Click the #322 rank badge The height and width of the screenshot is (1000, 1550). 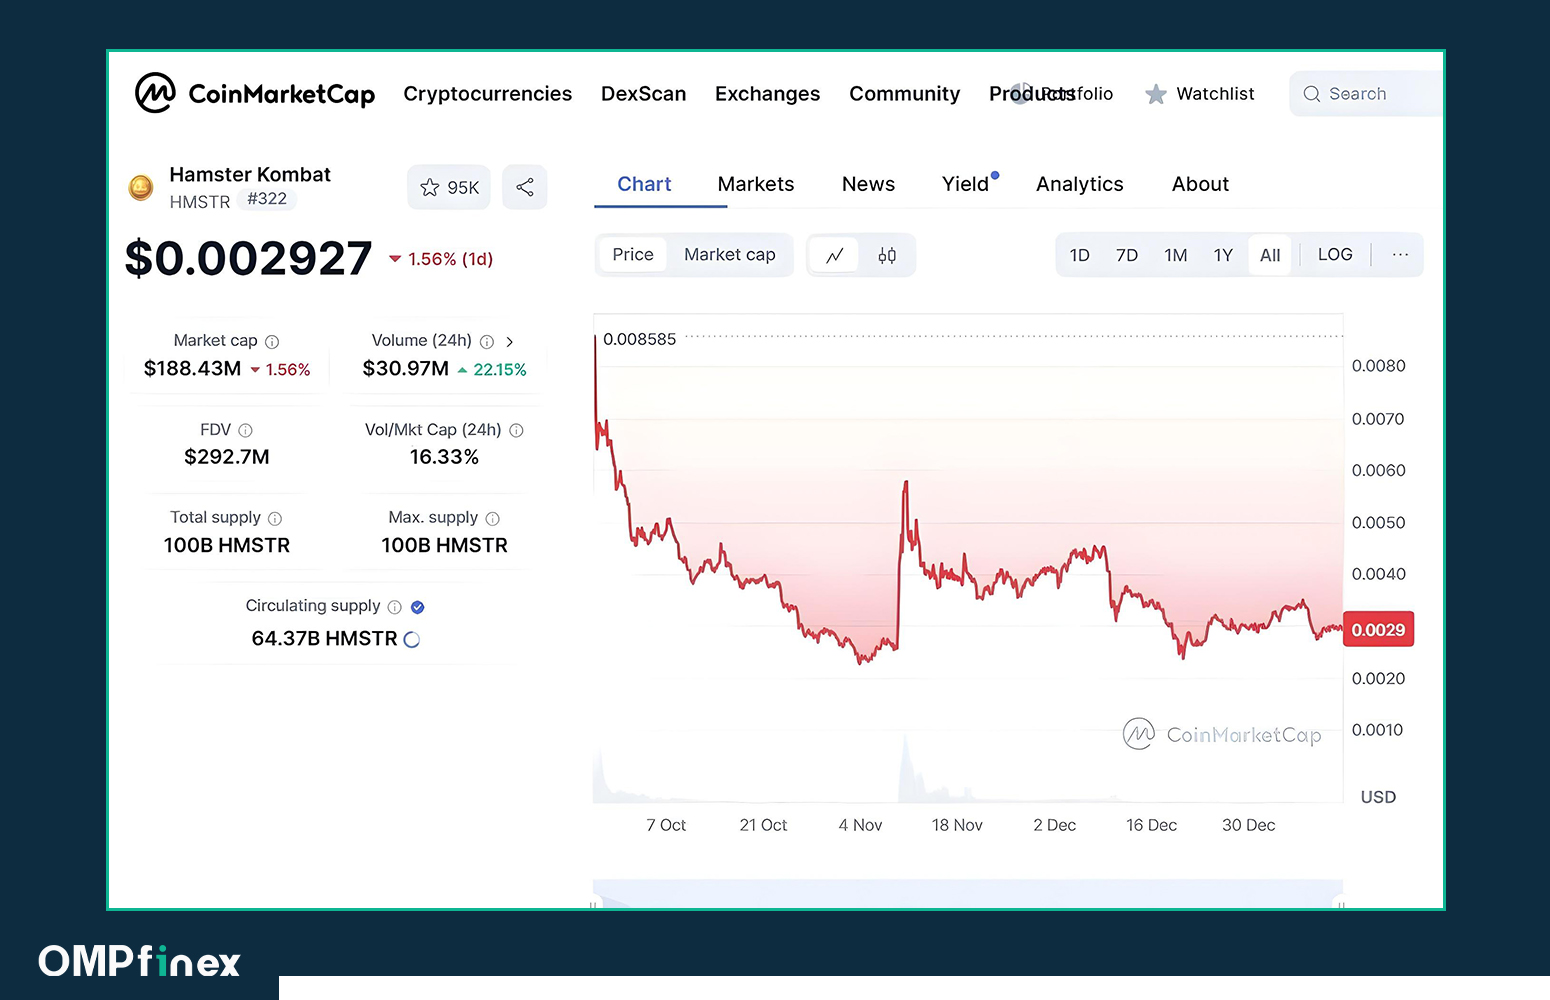click(x=267, y=199)
